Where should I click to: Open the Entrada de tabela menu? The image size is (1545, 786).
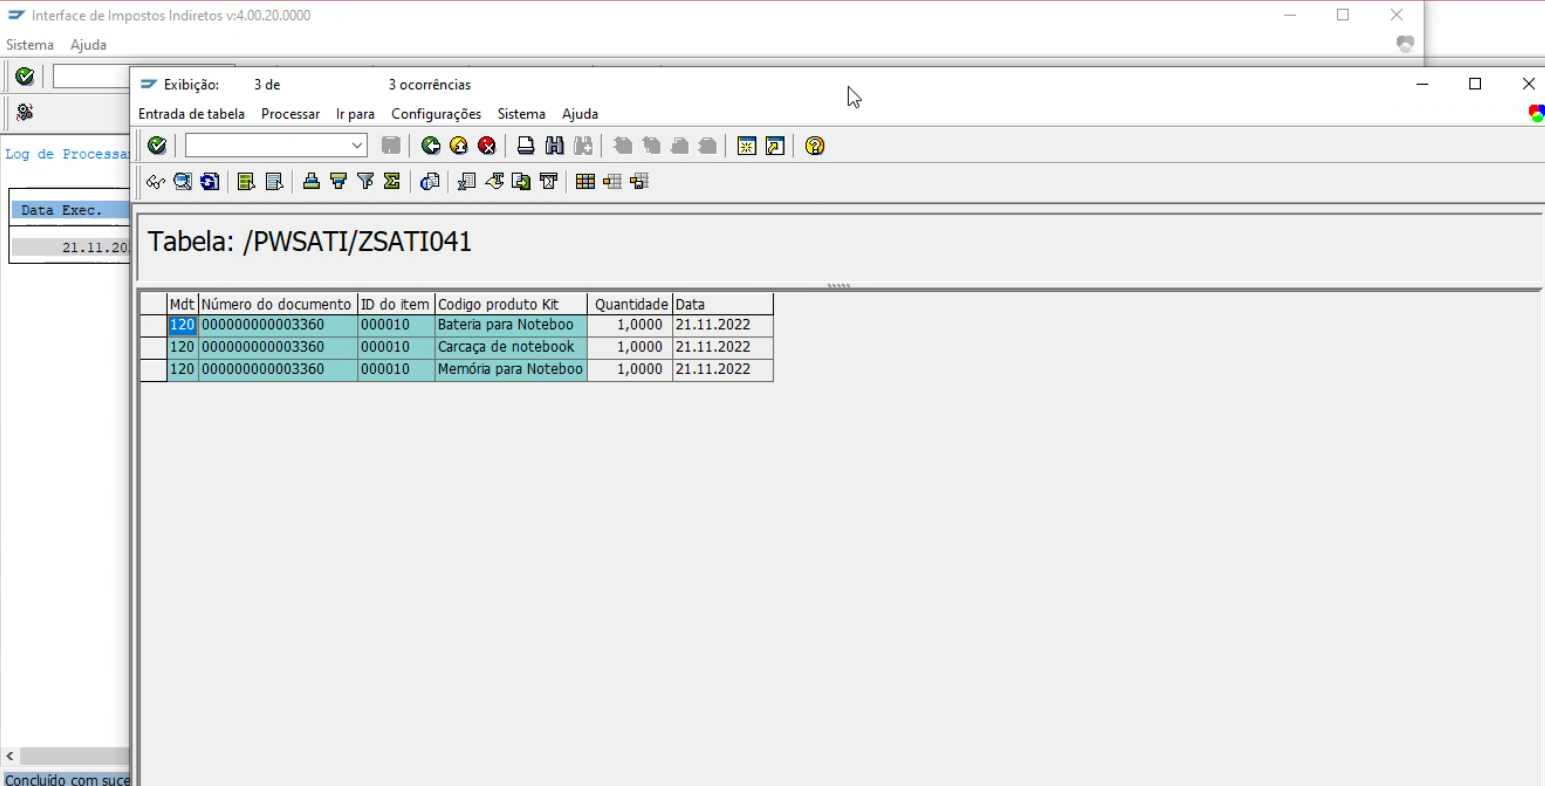click(191, 114)
